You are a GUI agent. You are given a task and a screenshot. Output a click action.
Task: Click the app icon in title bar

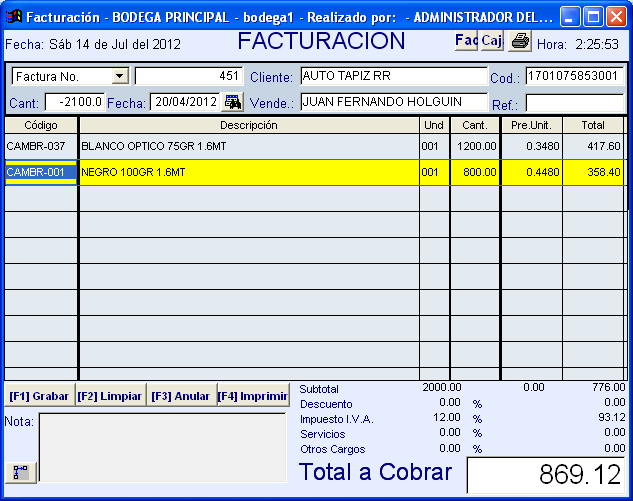[x=14, y=17]
